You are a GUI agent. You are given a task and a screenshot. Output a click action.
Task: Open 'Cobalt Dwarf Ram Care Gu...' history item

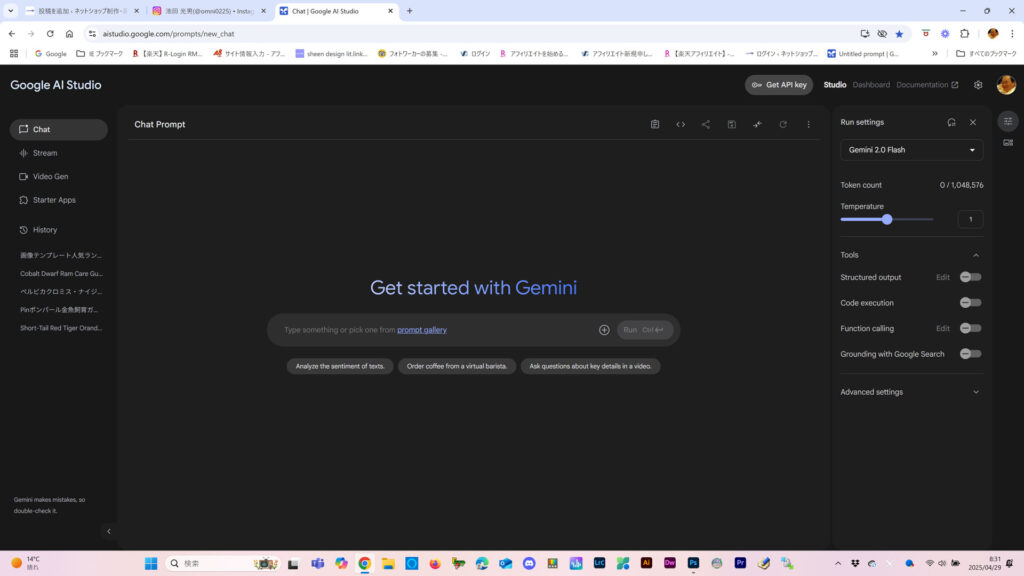pos(61,274)
